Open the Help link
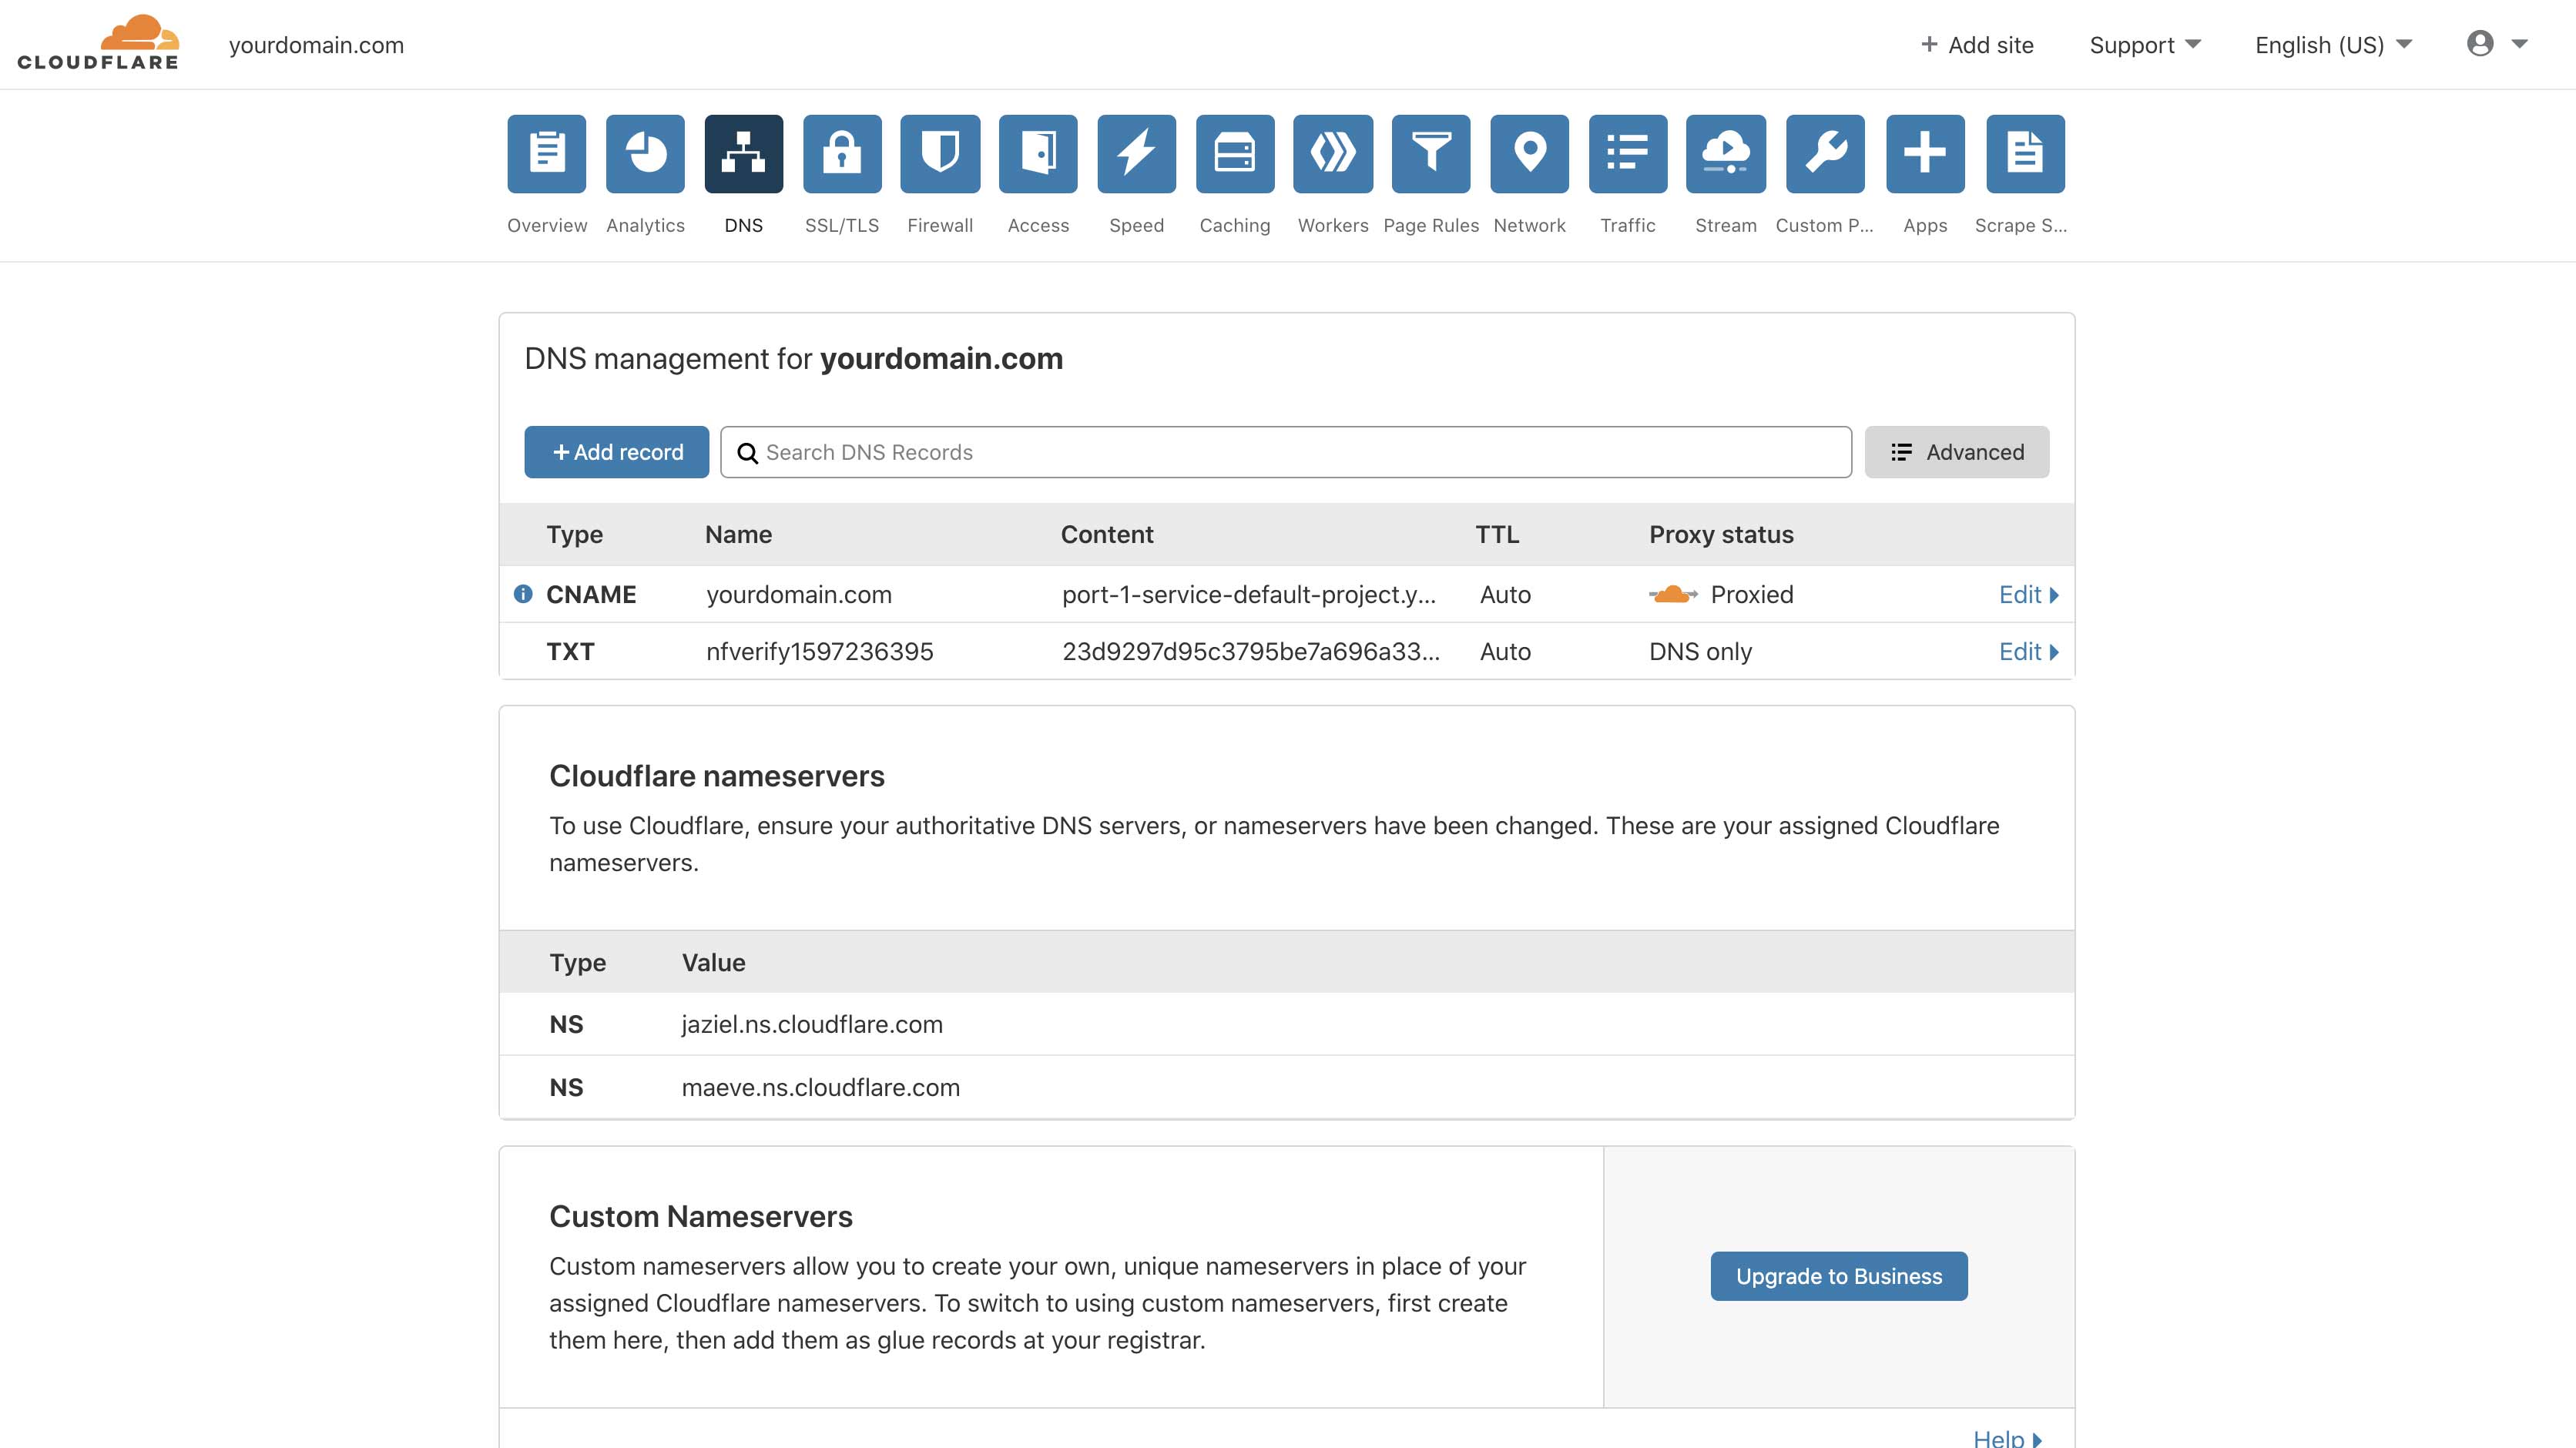 click(2007, 1438)
